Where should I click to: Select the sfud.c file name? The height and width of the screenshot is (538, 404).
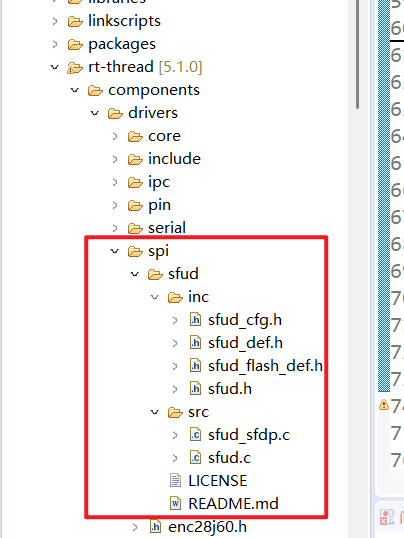click(230, 458)
